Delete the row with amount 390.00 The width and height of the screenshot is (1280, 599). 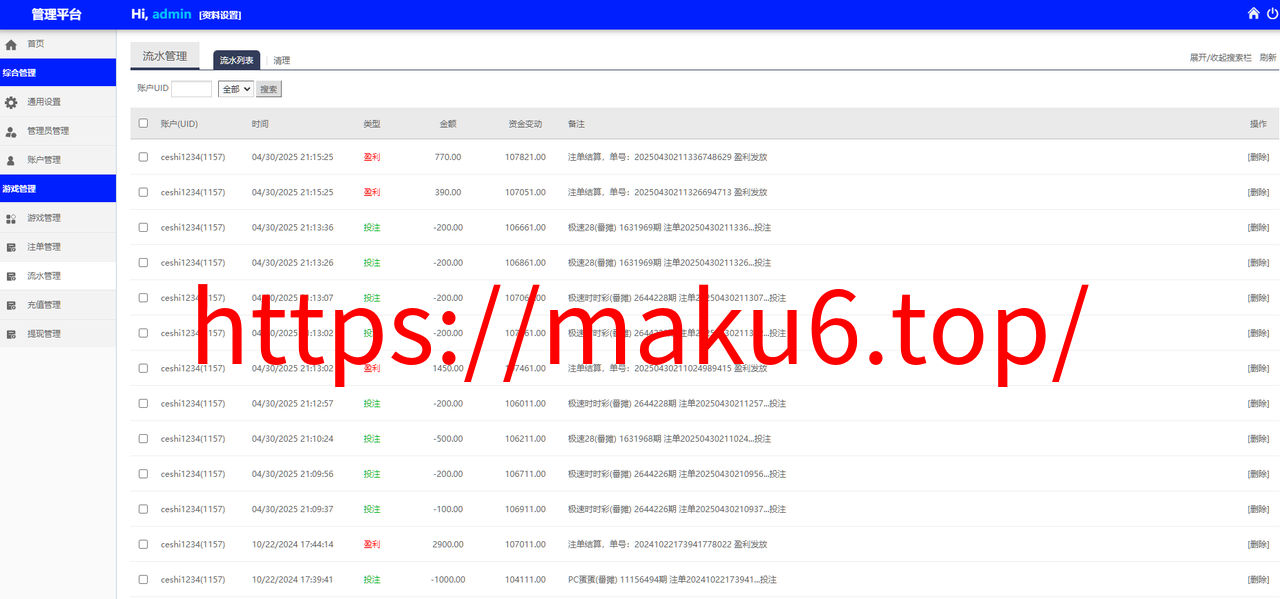coord(1258,192)
